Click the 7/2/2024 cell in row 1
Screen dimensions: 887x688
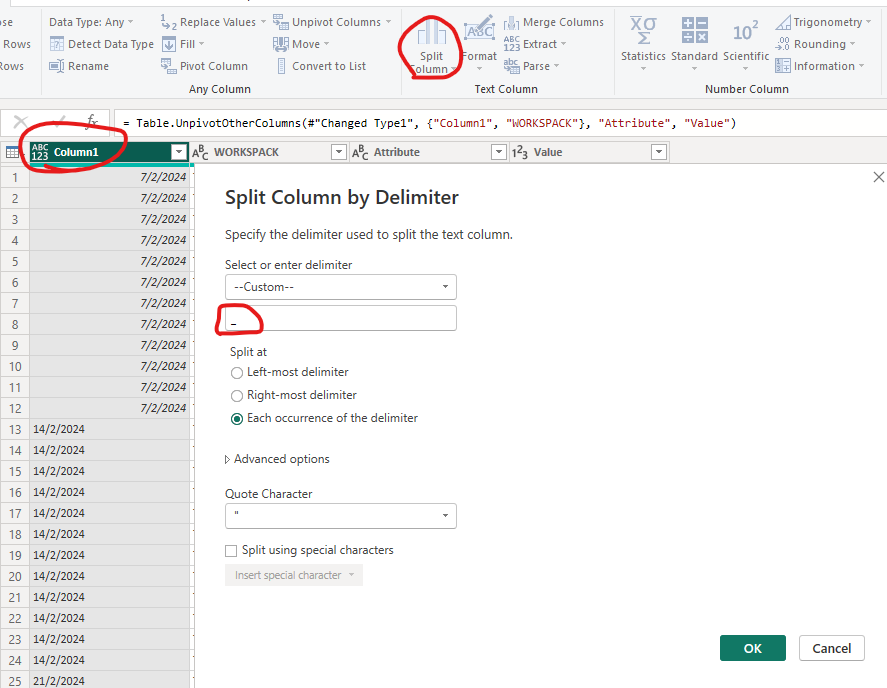(x=109, y=177)
